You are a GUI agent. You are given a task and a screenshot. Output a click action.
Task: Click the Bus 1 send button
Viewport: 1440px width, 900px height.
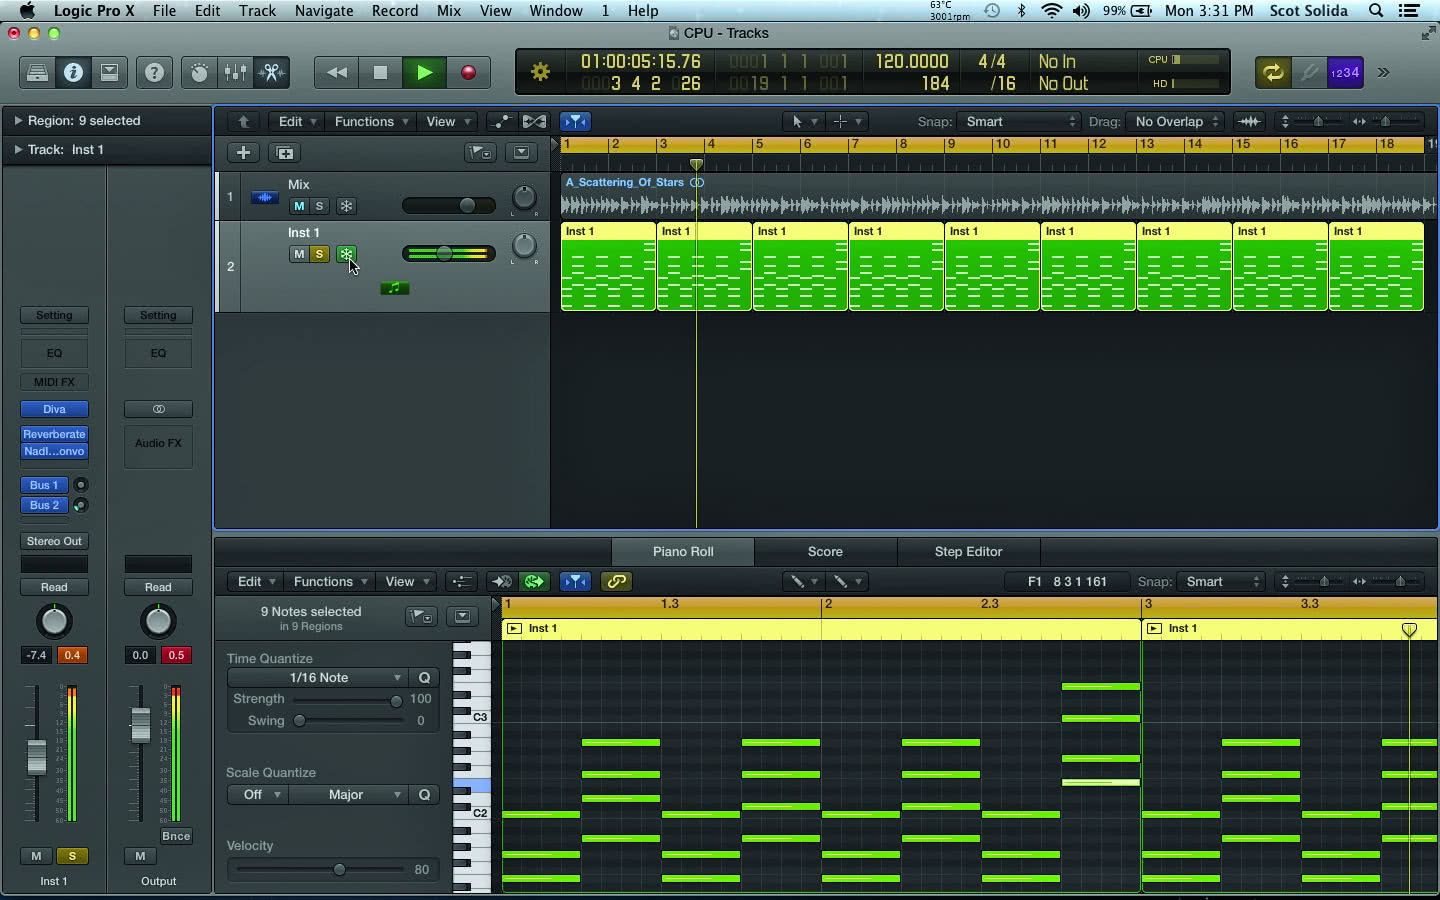point(44,485)
